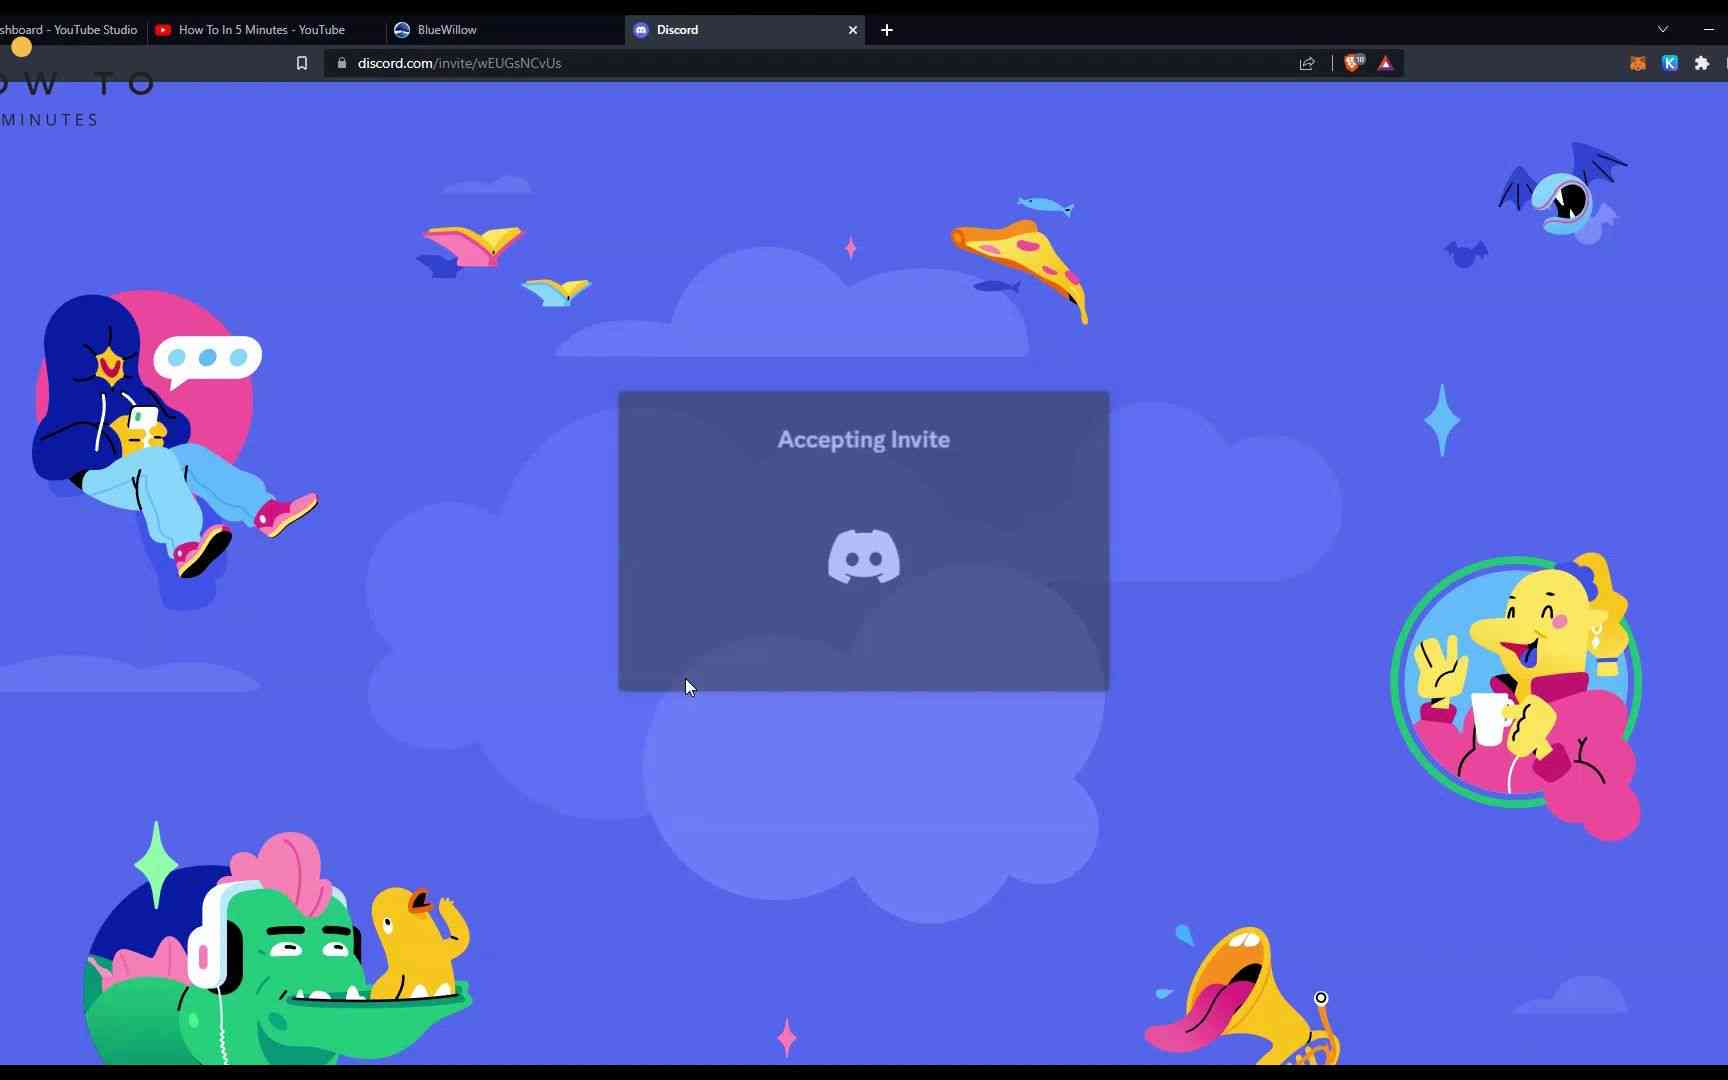Open a new browser tab
The width and height of the screenshot is (1728, 1080).
pos(887,30)
